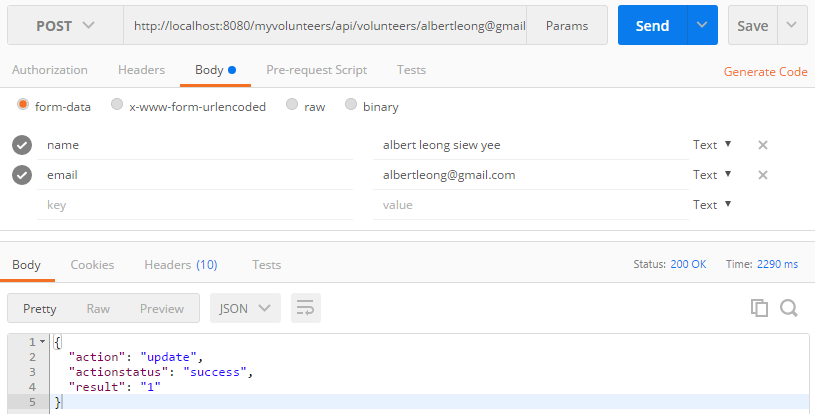The width and height of the screenshot is (815, 414).
Task: Edit value albert leong siew yee
Action: click(531, 145)
